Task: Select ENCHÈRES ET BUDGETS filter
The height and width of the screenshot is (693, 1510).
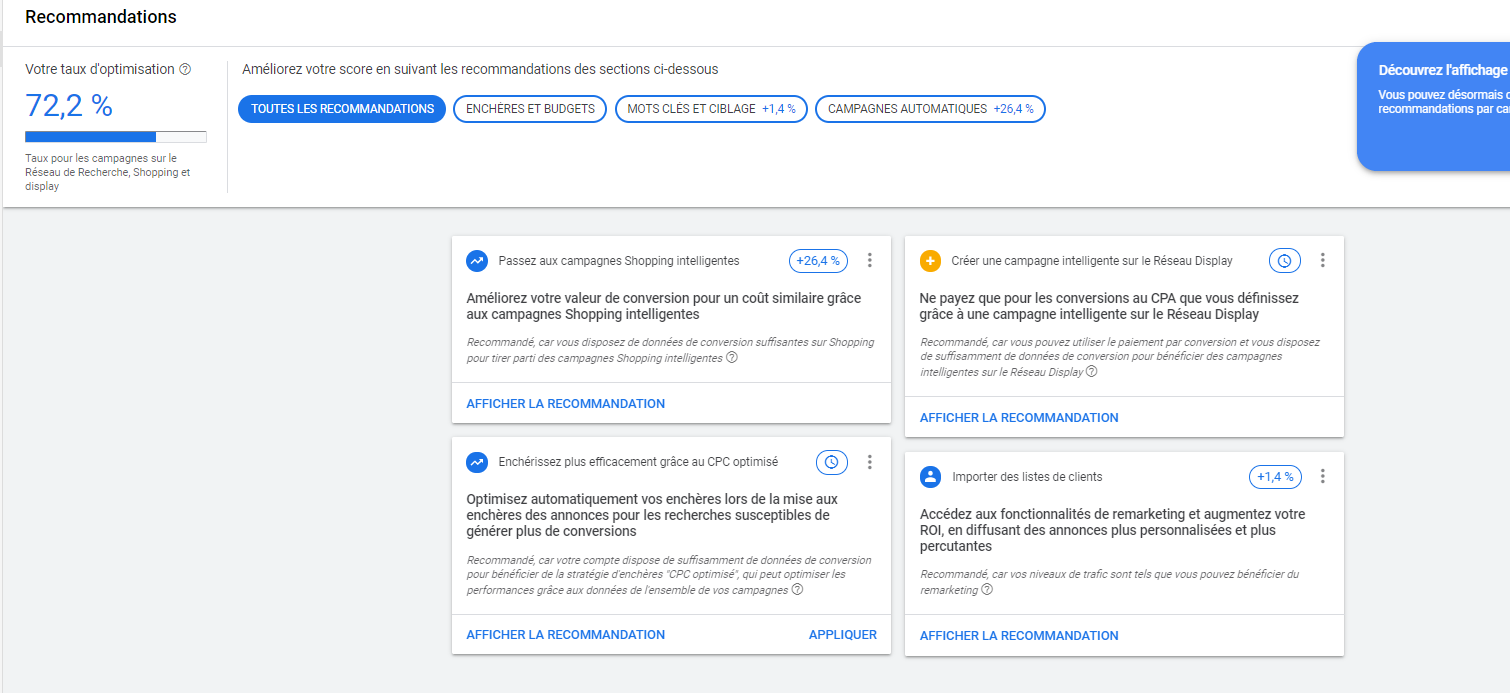Action: click(x=530, y=109)
